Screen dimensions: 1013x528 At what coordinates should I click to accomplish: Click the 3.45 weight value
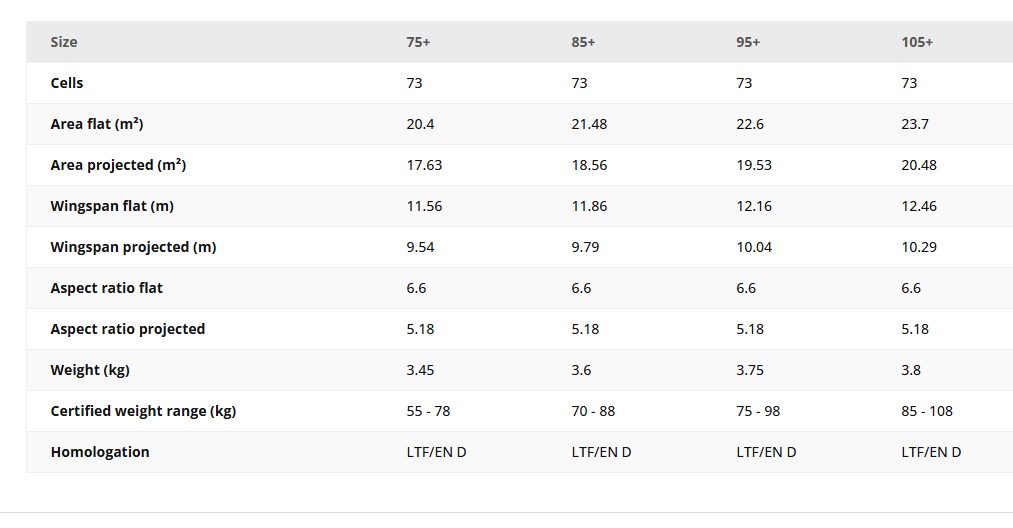click(x=420, y=370)
